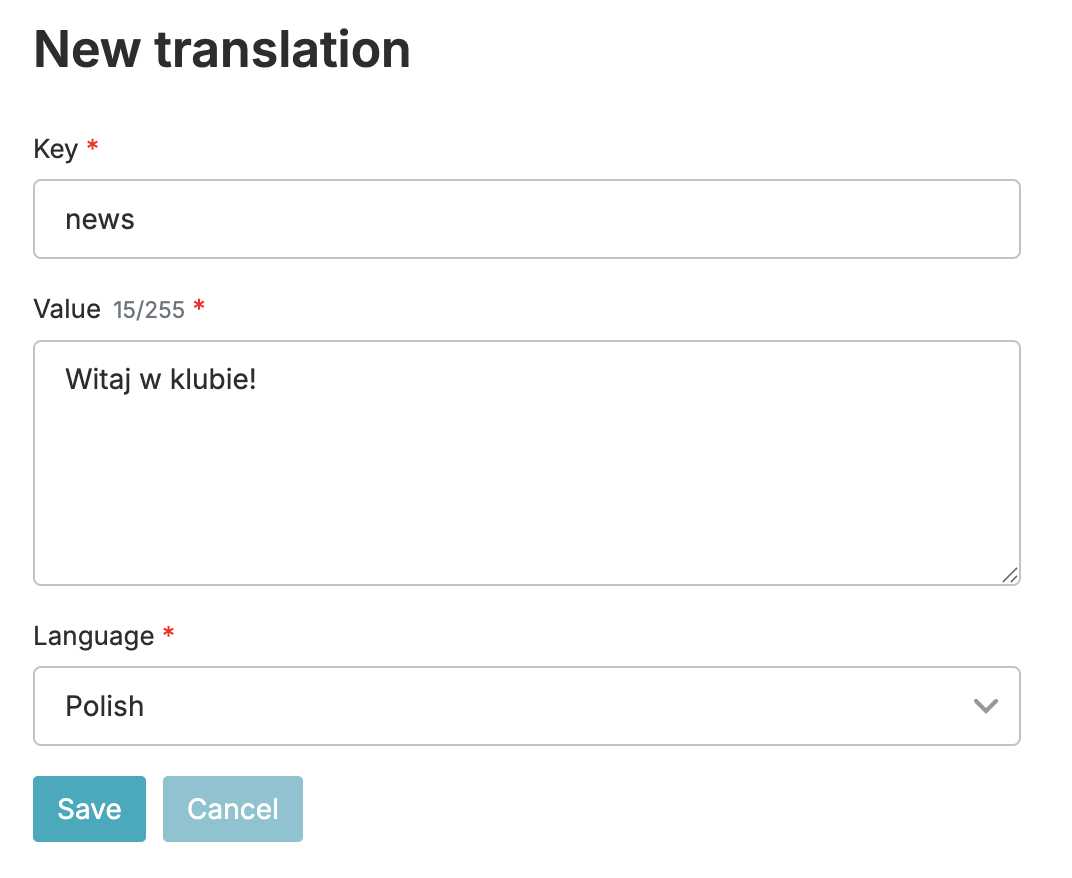Image resolution: width=1072 pixels, height=878 pixels.
Task: Select the Polish option text
Action: pos(105,706)
